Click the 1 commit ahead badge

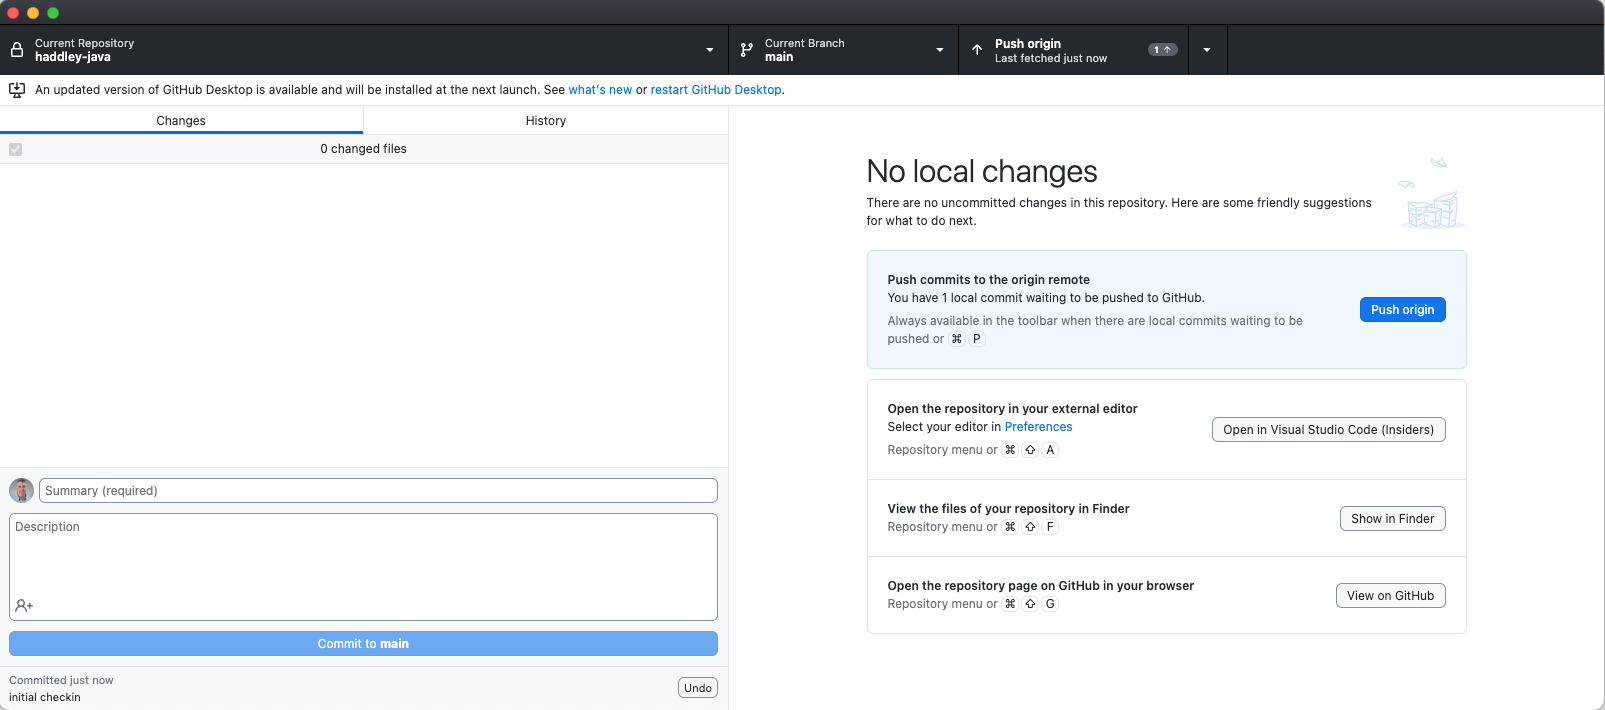1162,50
